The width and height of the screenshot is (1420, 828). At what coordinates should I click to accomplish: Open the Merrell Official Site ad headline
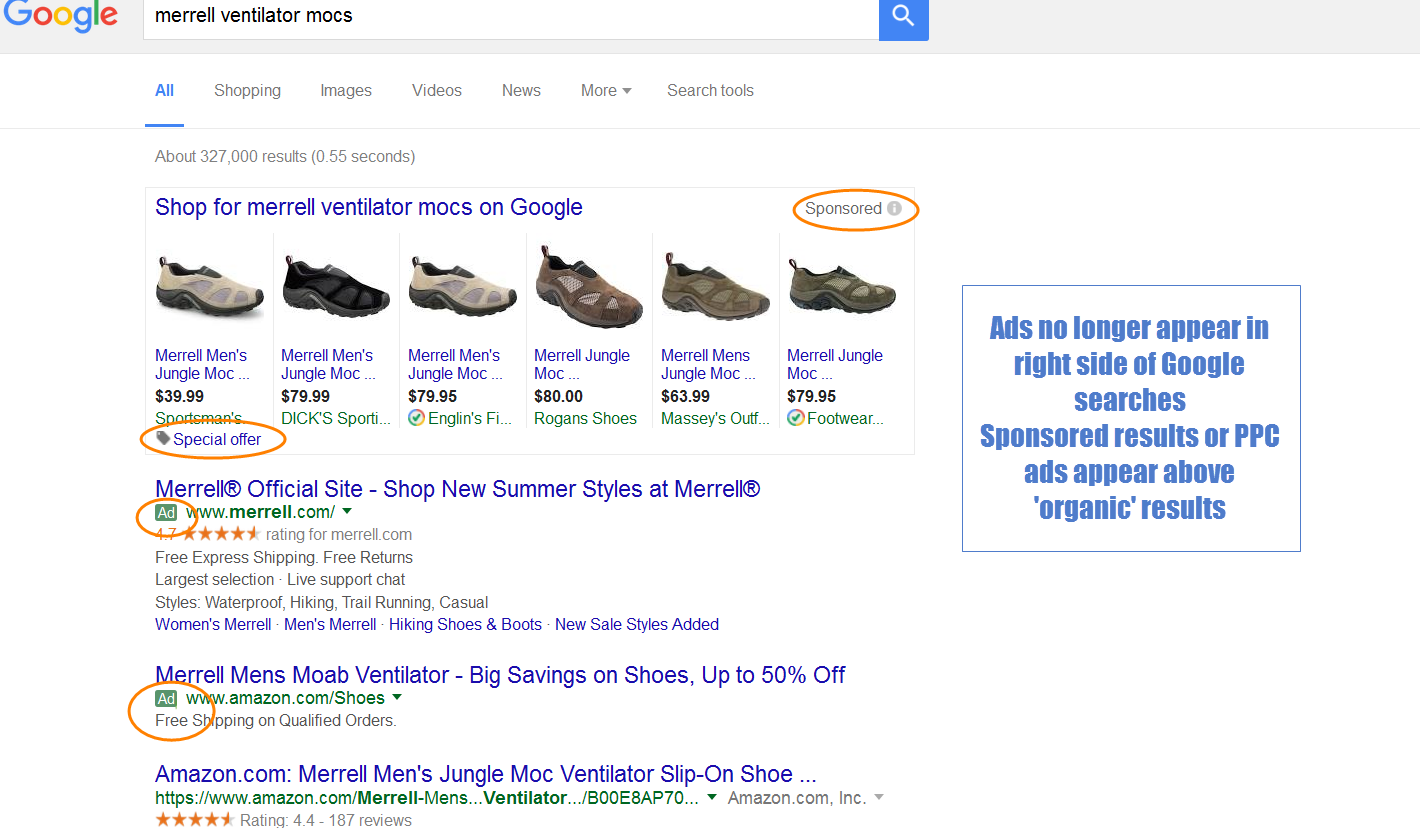click(458, 489)
